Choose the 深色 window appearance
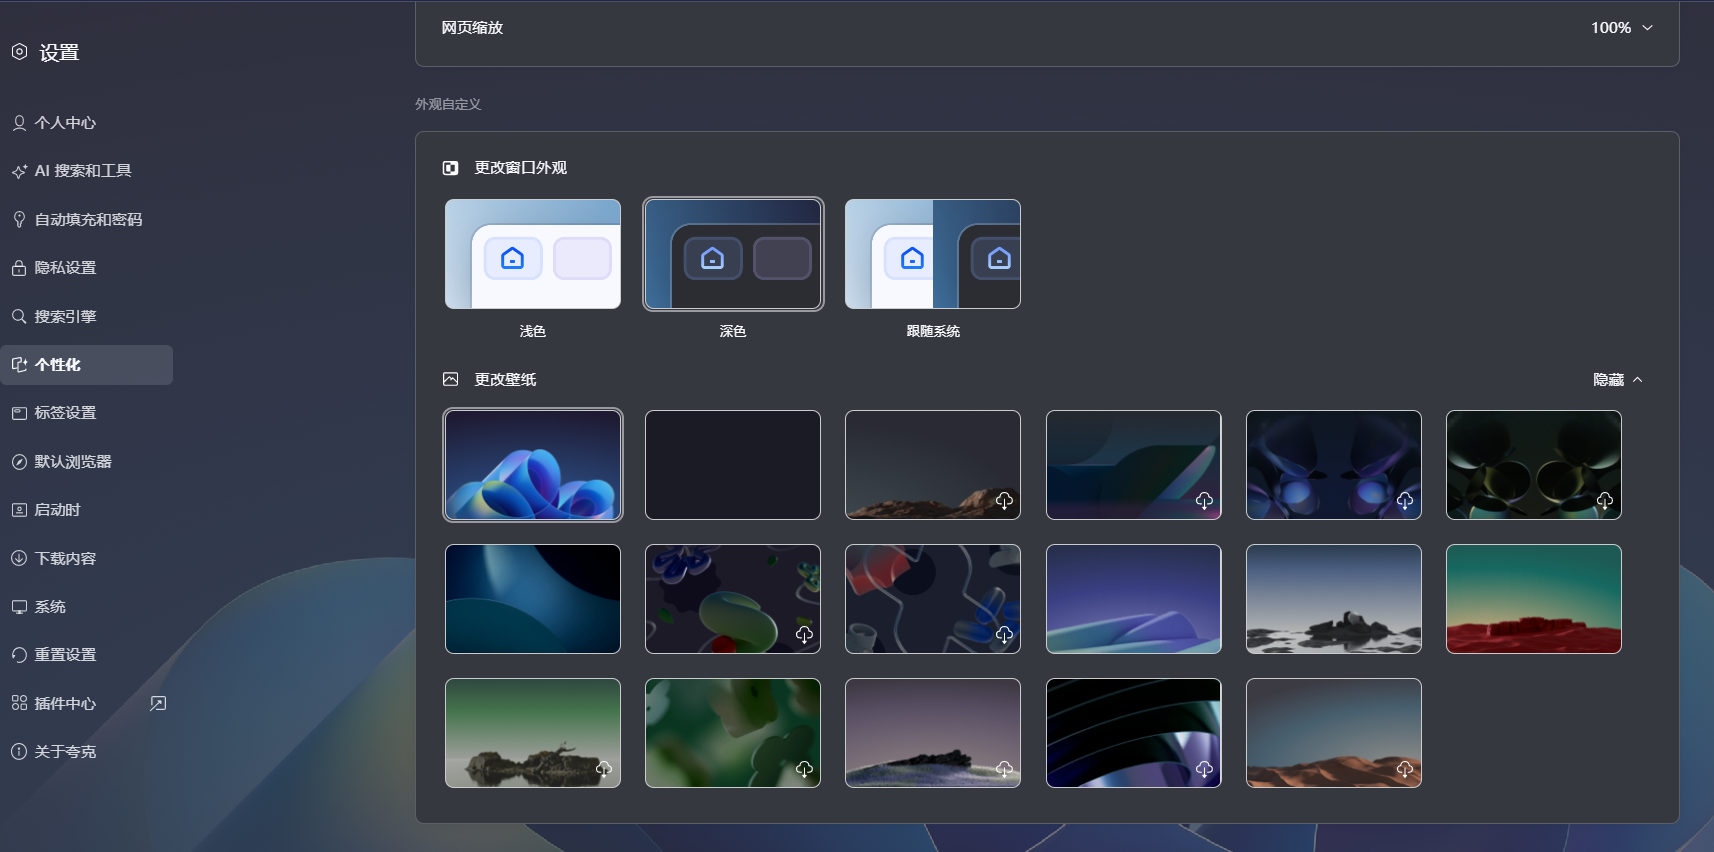Image resolution: width=1714 pixels, height=852 pixels. click(x=733, y=254)
